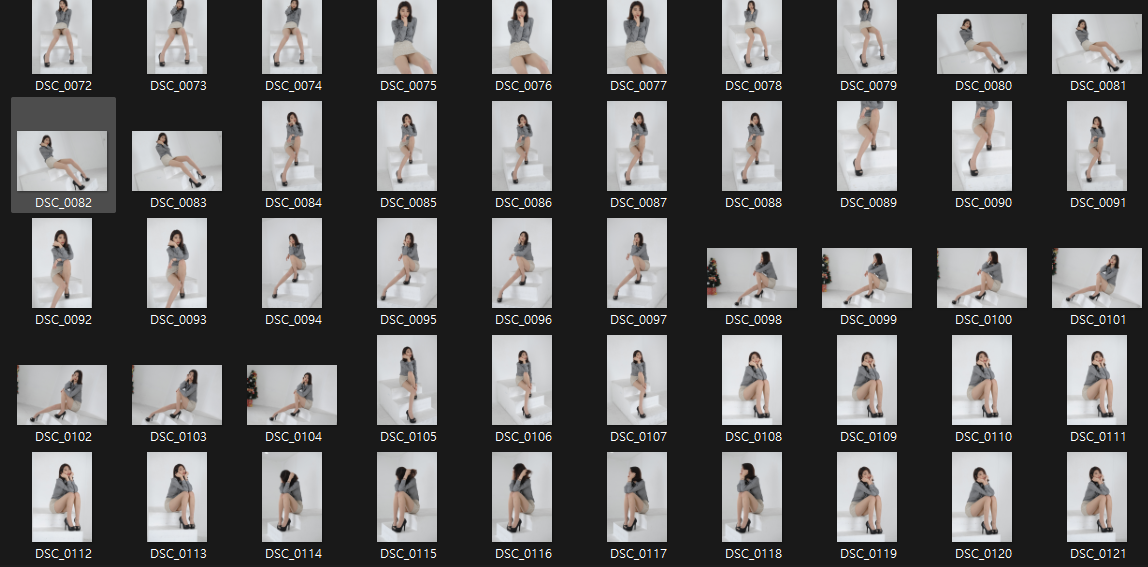
Task: Choose the DSC_0108 photo thumbnail
Action: [x=752, y=380]
